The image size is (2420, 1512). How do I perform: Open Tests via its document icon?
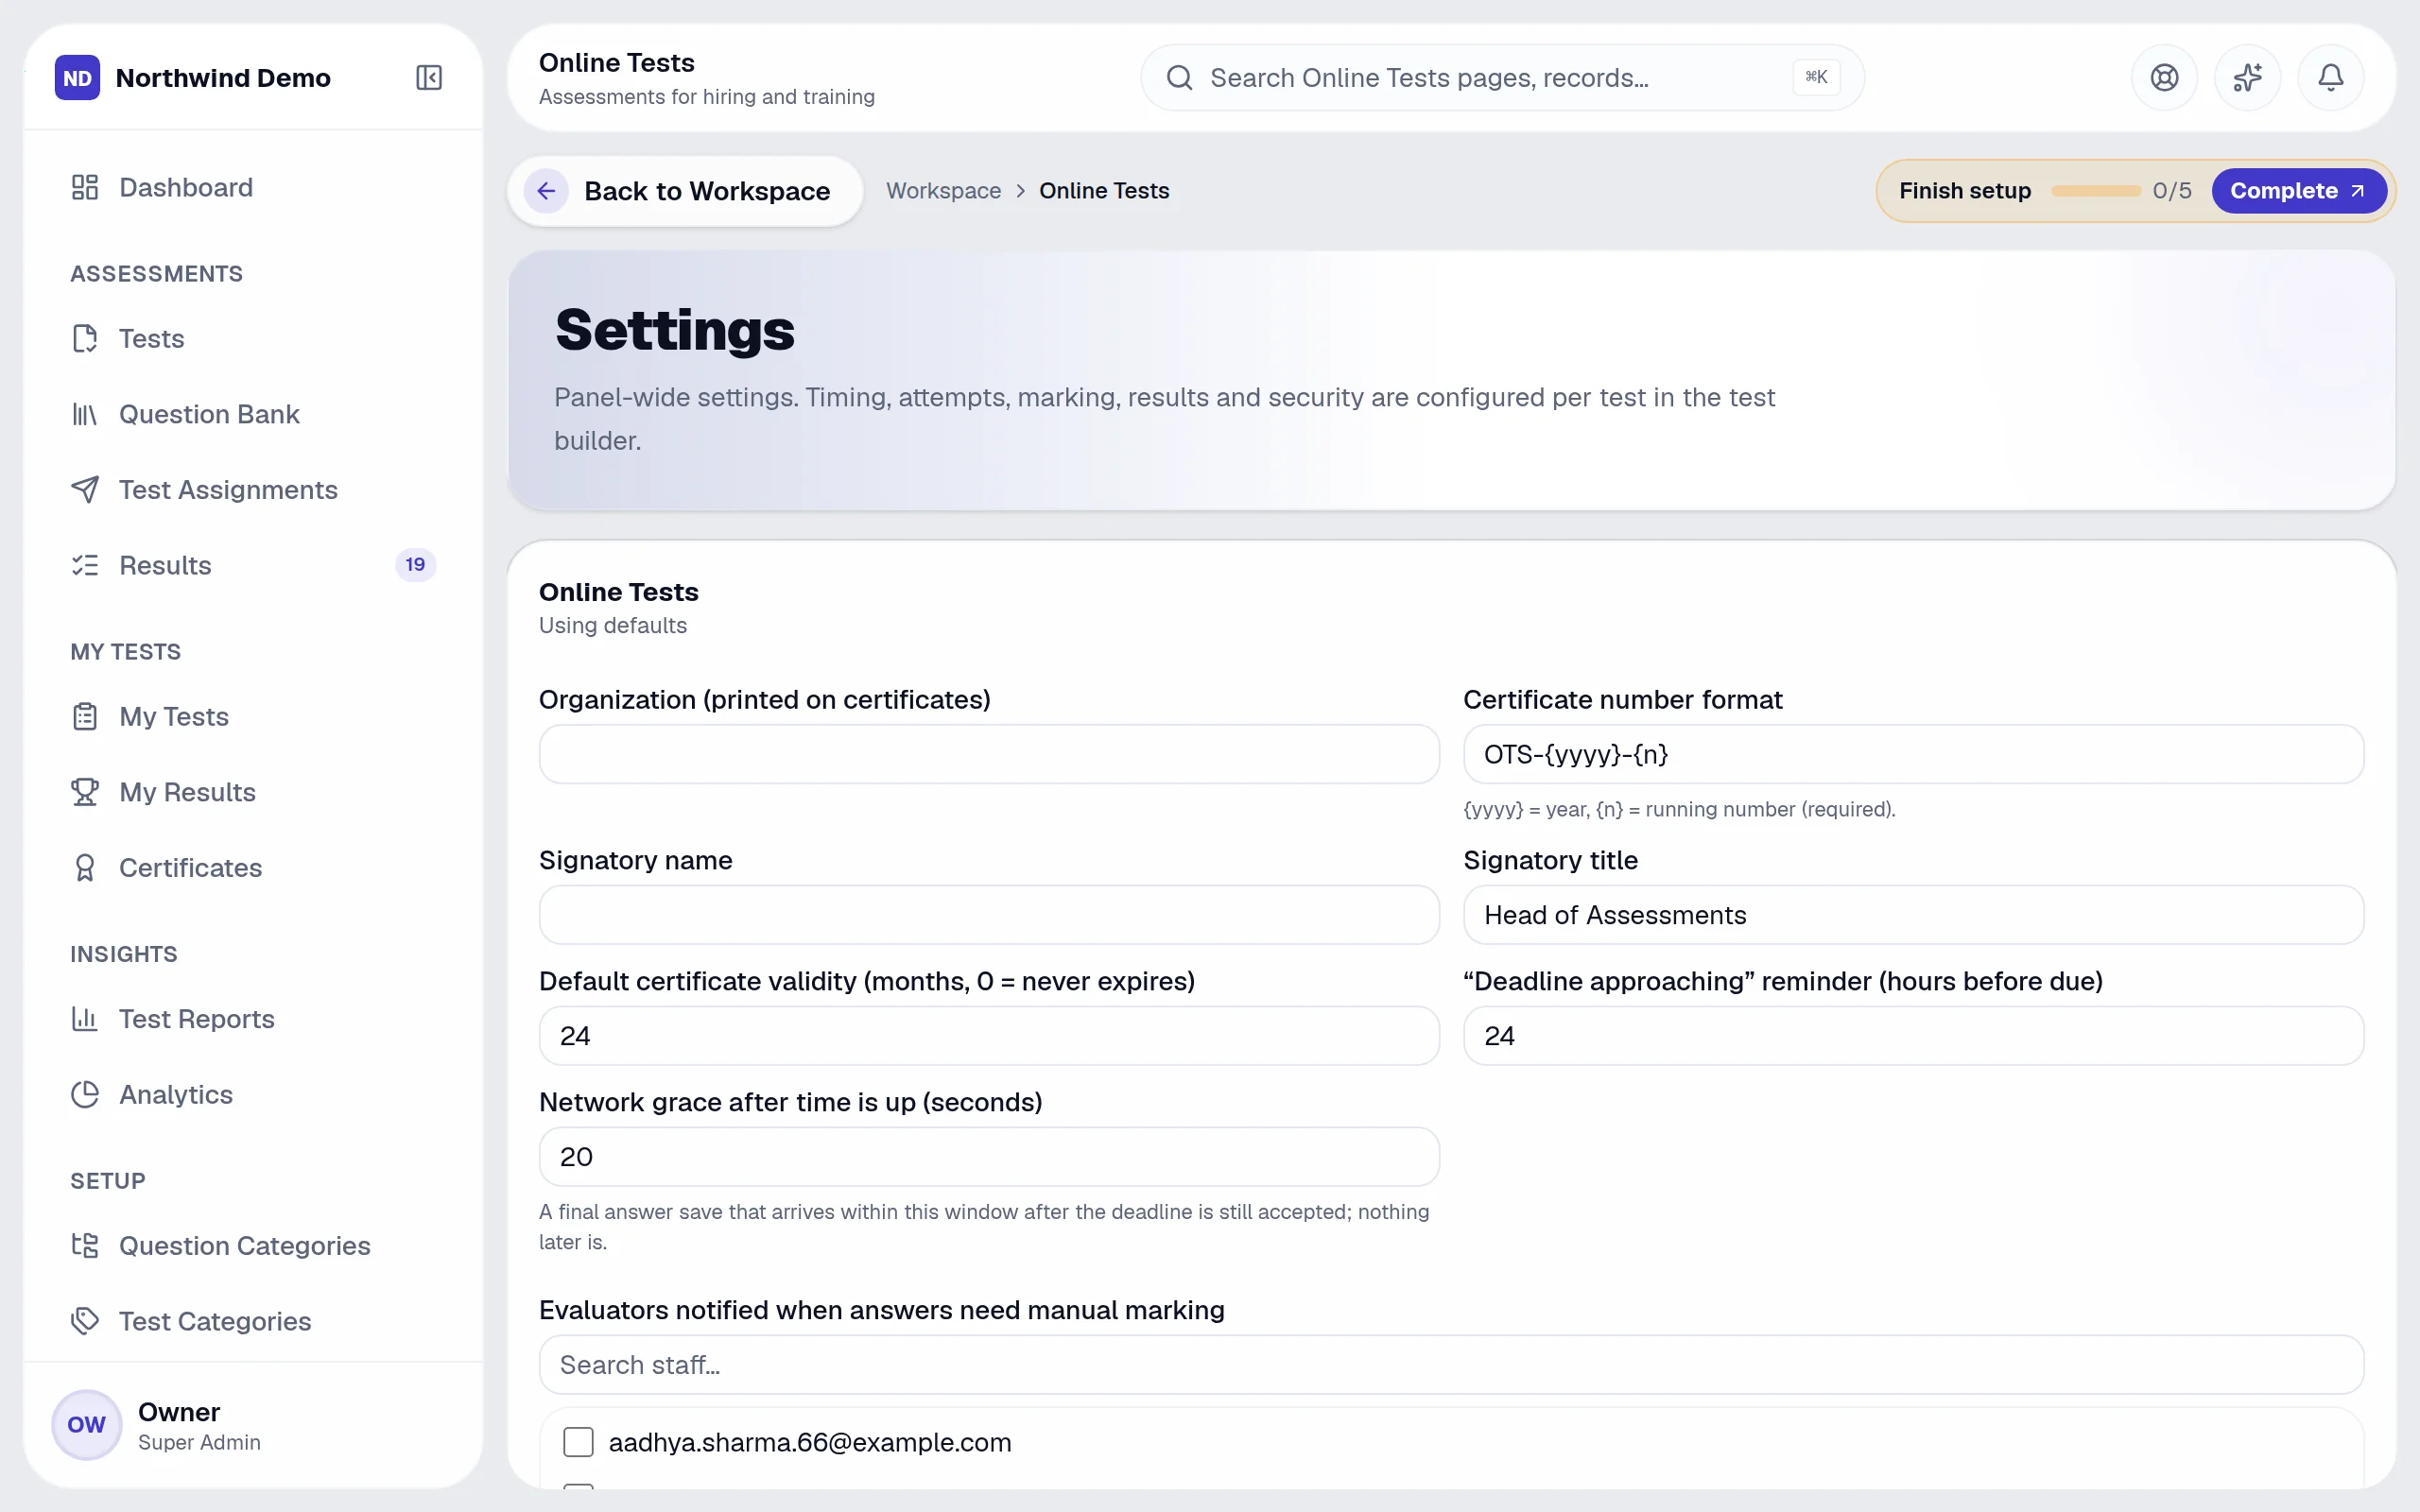(x=85, y=338)
